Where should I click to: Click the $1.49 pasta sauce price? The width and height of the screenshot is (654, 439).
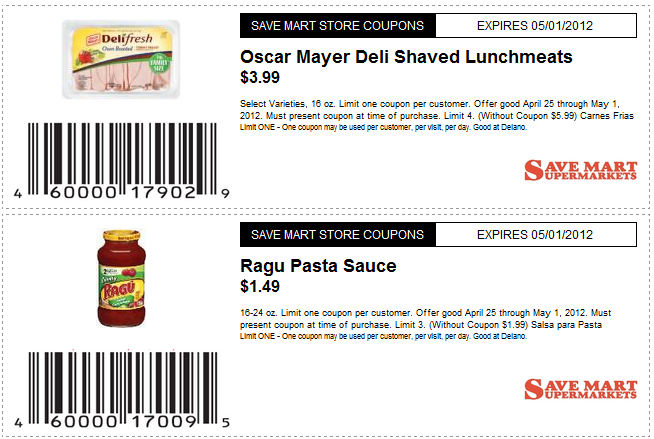[x=260, y=286]
